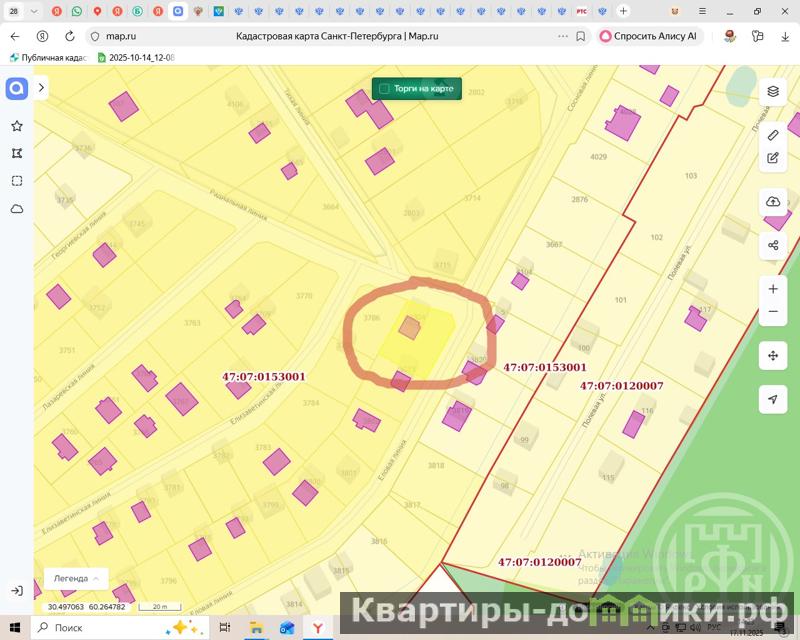800x640 pixels.
Task: Click 'Спросить Алису AI' button
Action: click(649, 36)
